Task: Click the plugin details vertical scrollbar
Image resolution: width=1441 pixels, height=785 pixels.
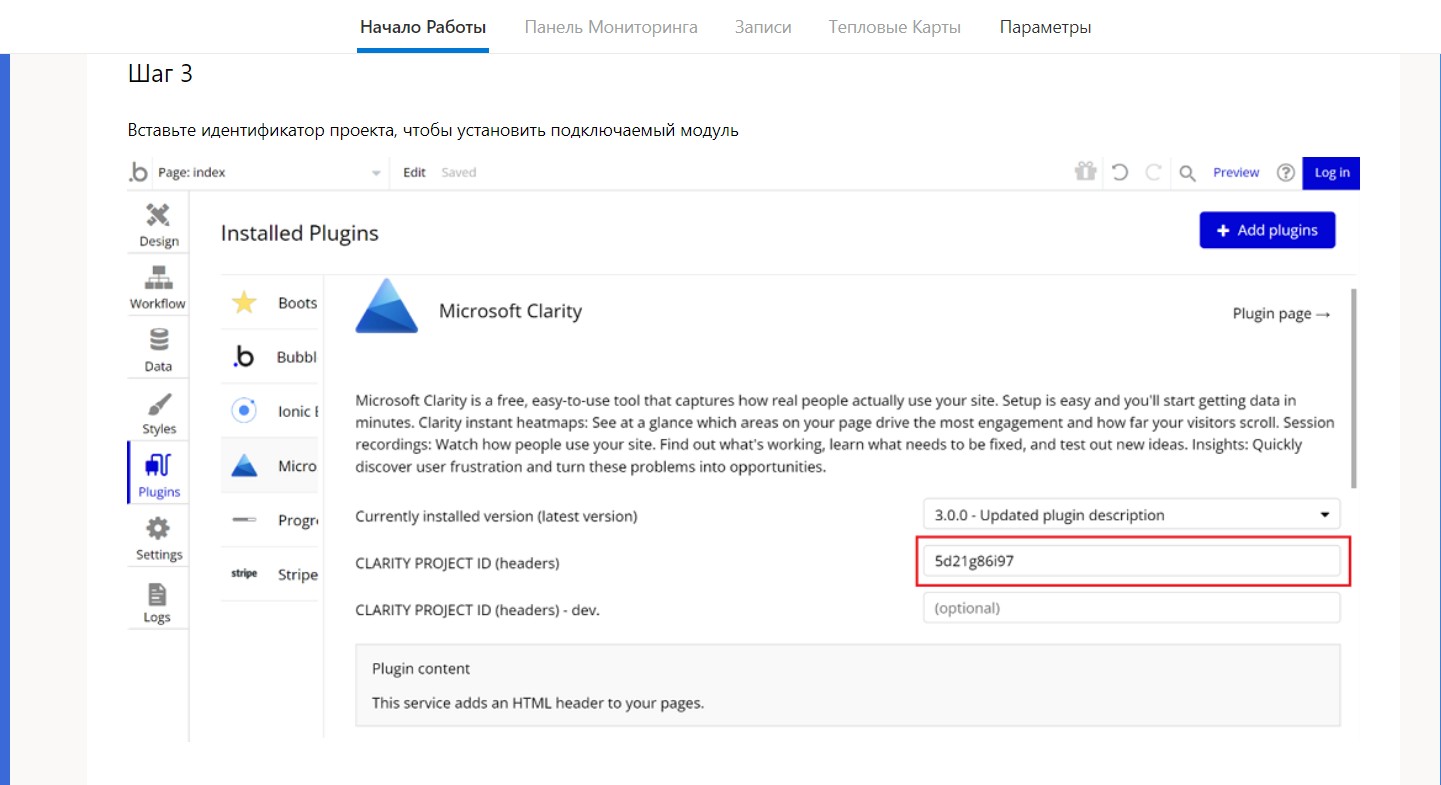Action: [1354, 388]
